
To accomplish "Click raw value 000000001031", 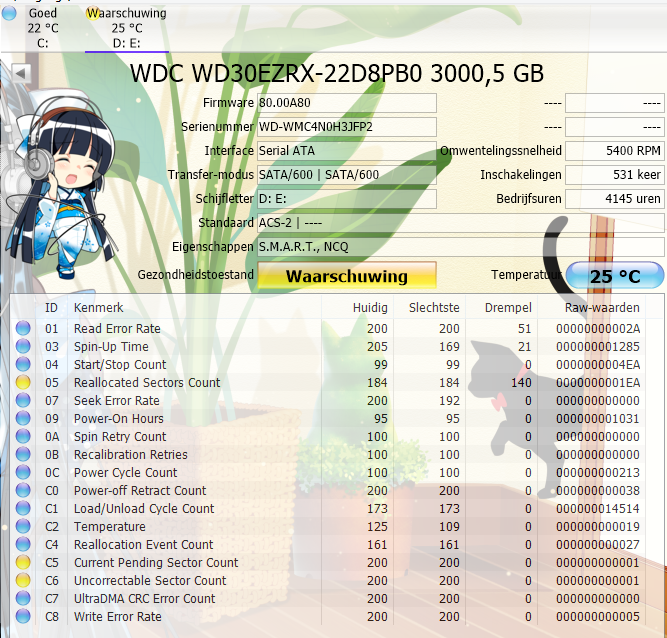I will click(598, 419).
